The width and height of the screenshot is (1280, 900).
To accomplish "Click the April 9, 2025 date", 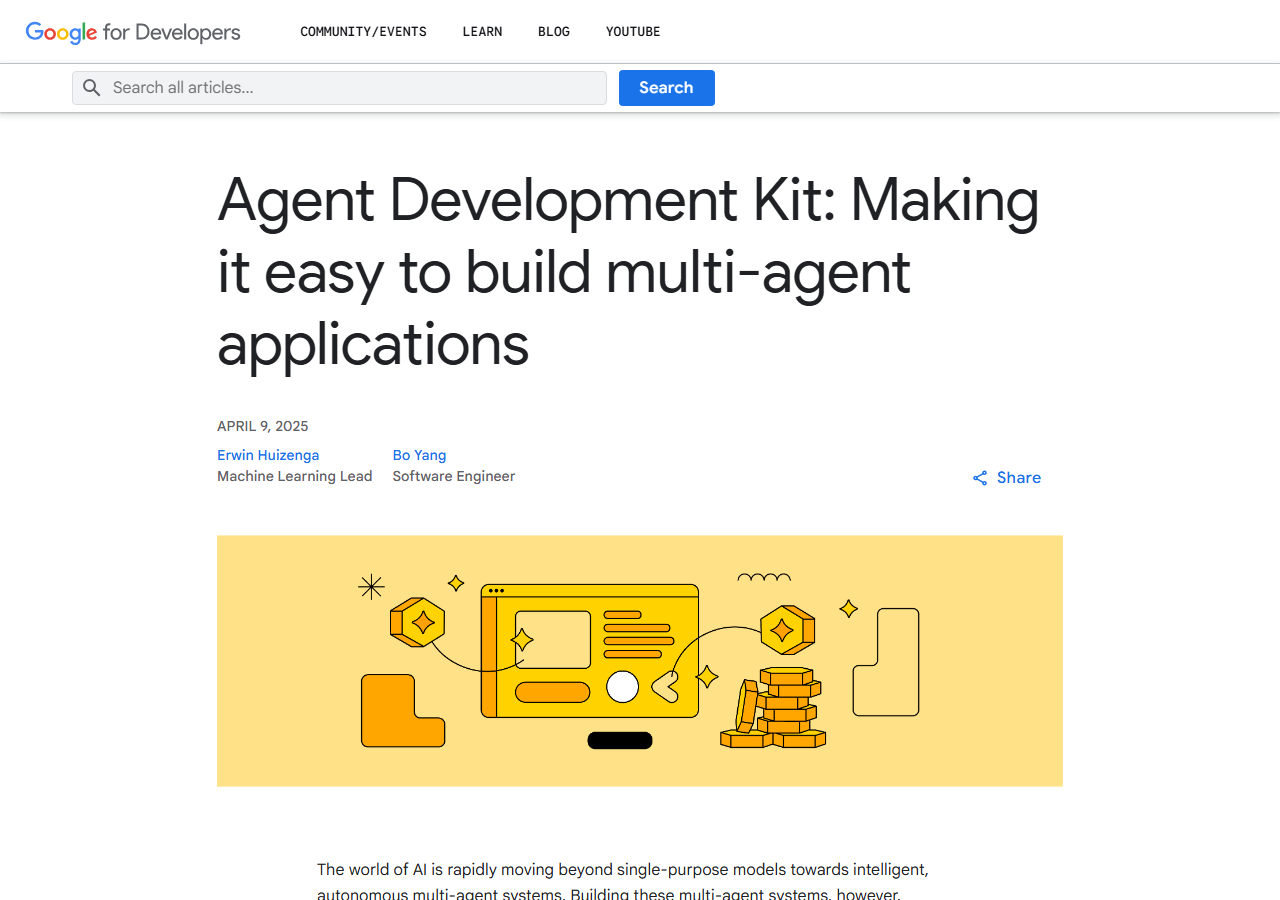I will point(263,426).
